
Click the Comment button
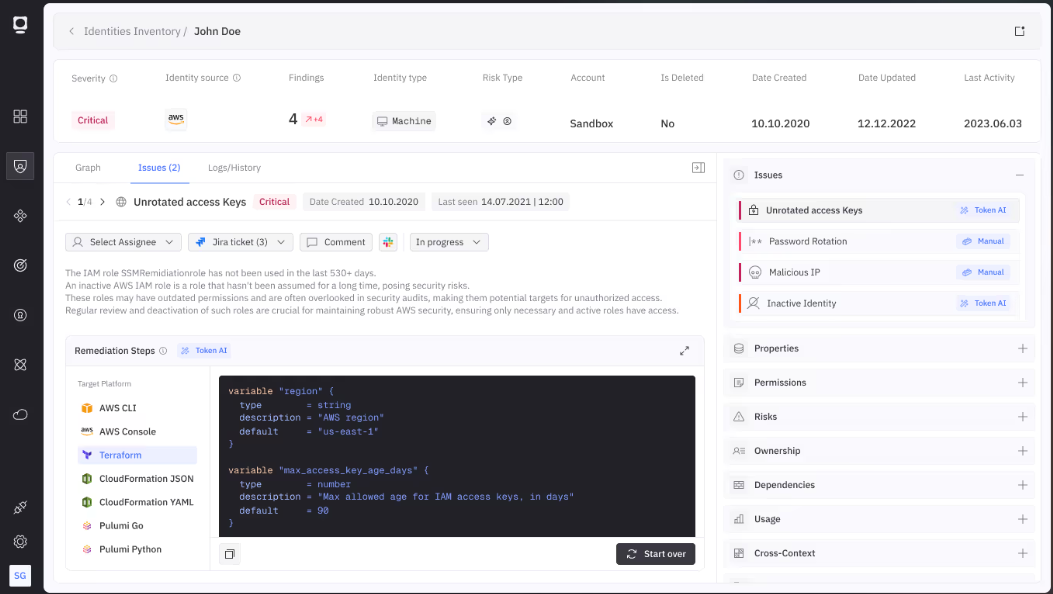336,242
